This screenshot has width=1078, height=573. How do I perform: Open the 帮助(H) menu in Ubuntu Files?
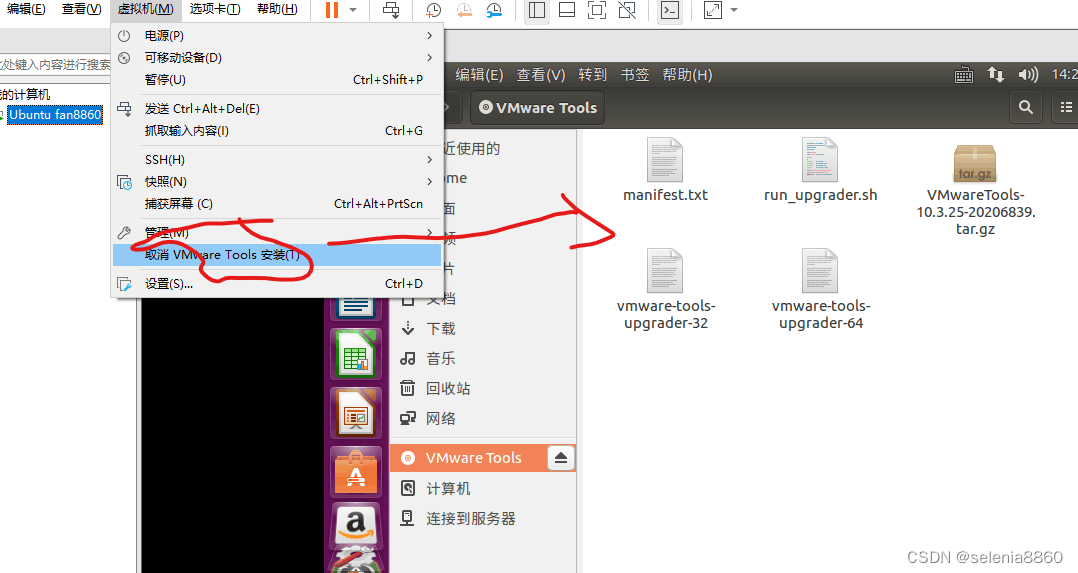[x=687, y=74]
